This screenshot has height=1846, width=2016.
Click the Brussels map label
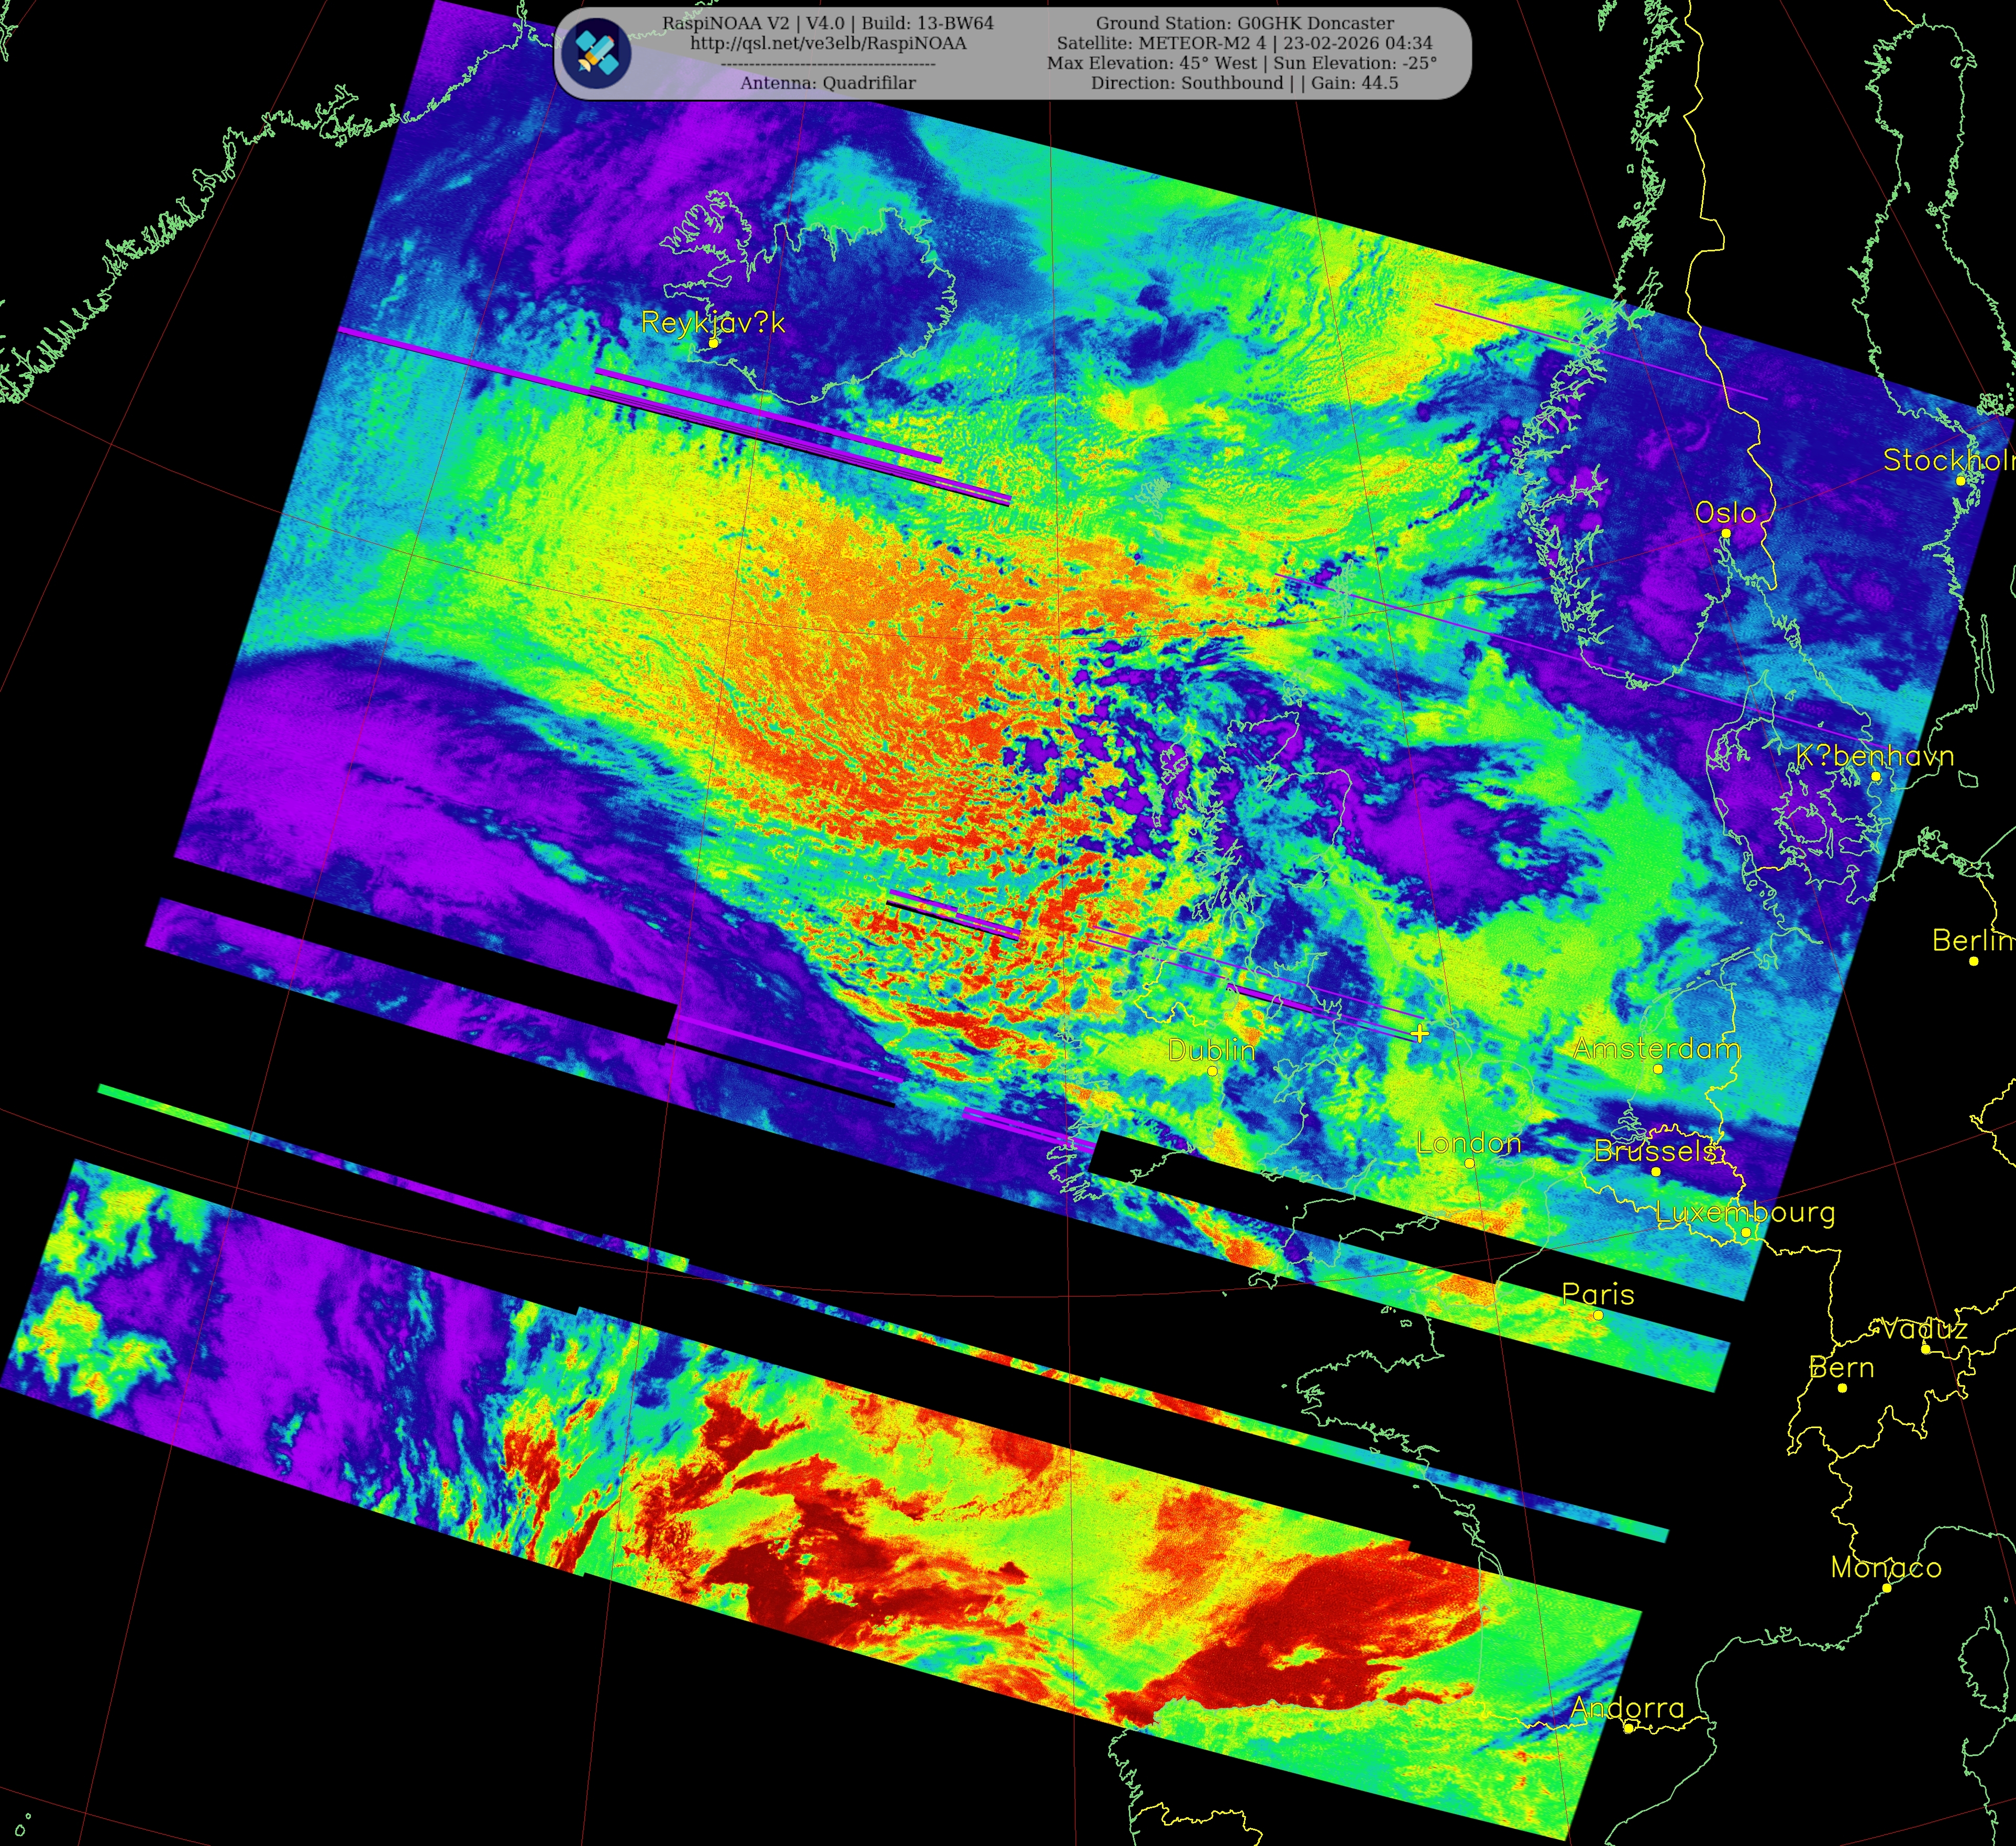pyautogui.click(x=1655, y=1150)
